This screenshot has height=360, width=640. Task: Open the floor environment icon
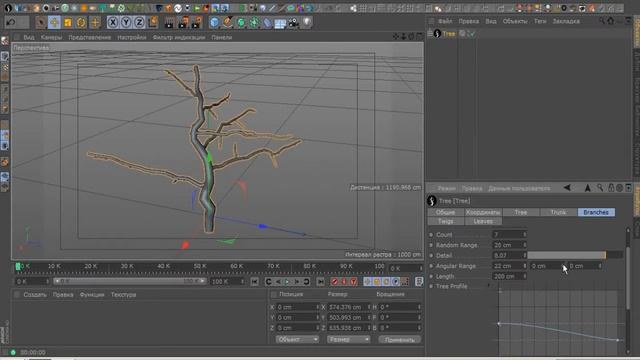click(x=280, y=23)
